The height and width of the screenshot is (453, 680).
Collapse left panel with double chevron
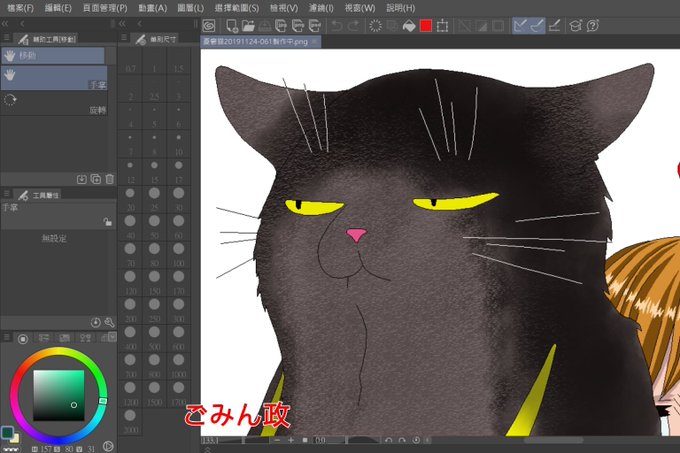point(5,24)
